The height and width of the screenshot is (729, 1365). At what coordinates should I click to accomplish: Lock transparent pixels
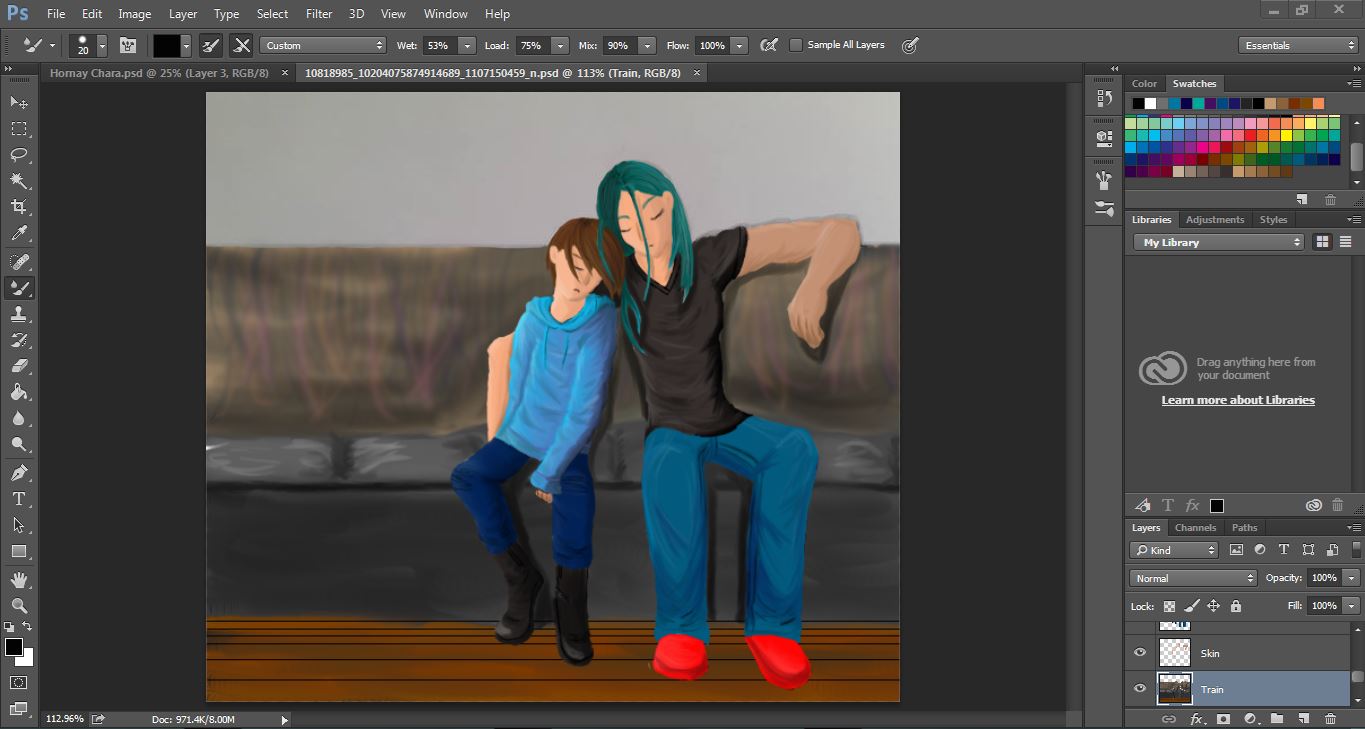pos(1169,606)
